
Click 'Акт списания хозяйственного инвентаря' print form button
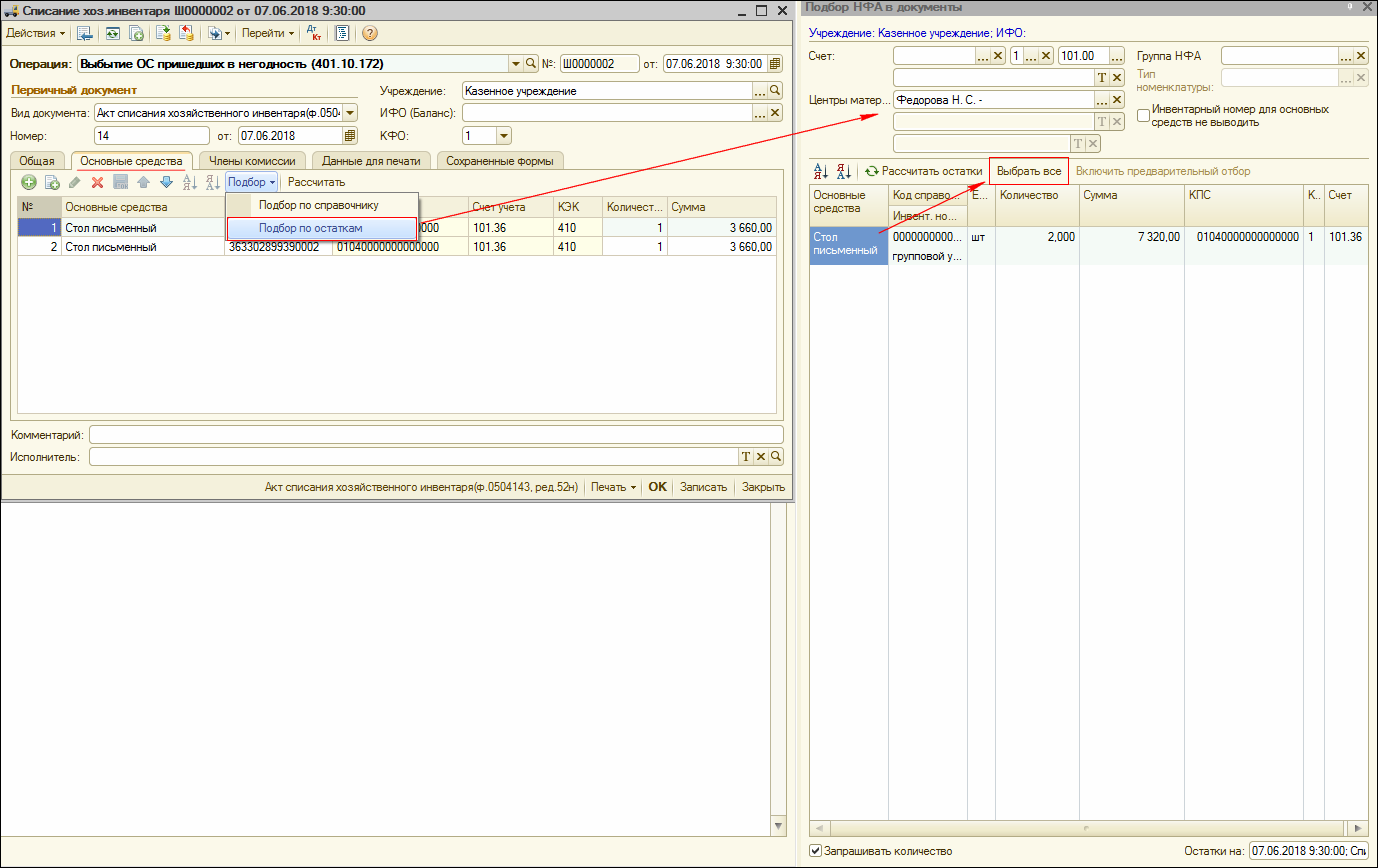[422, 487]
